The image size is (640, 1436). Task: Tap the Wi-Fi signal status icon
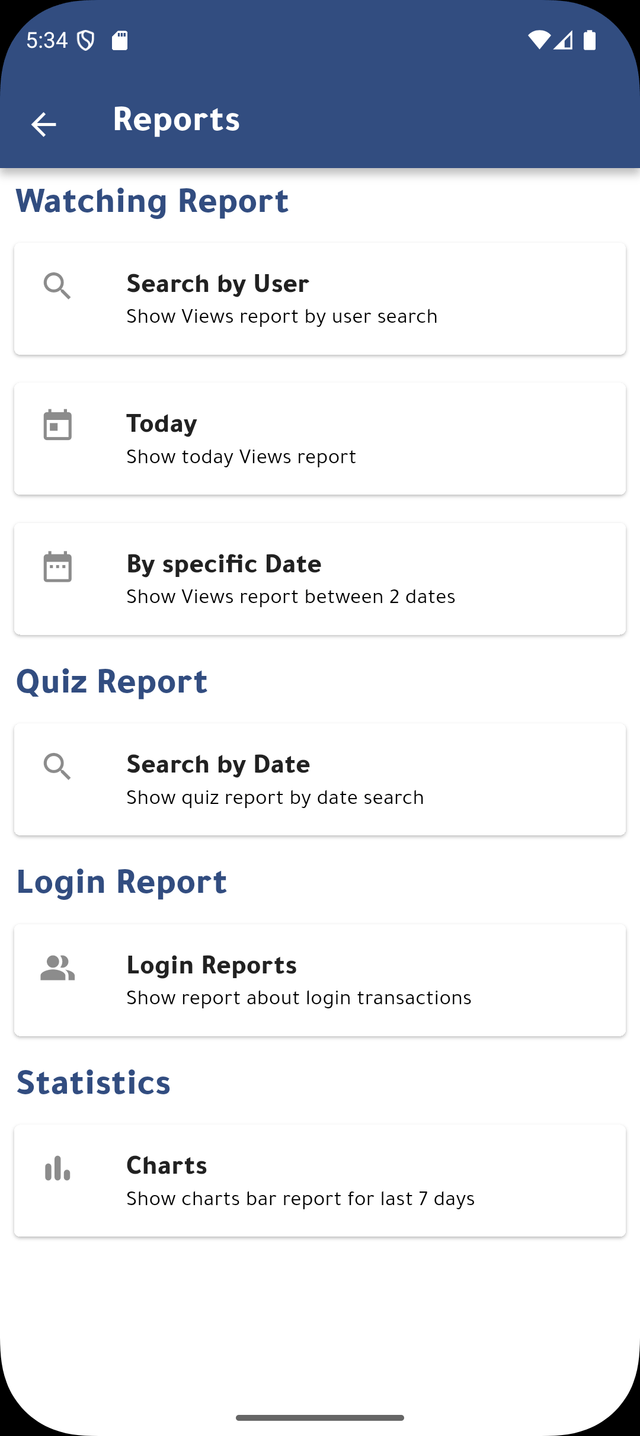pyautogui.click(x=539, y=41)
